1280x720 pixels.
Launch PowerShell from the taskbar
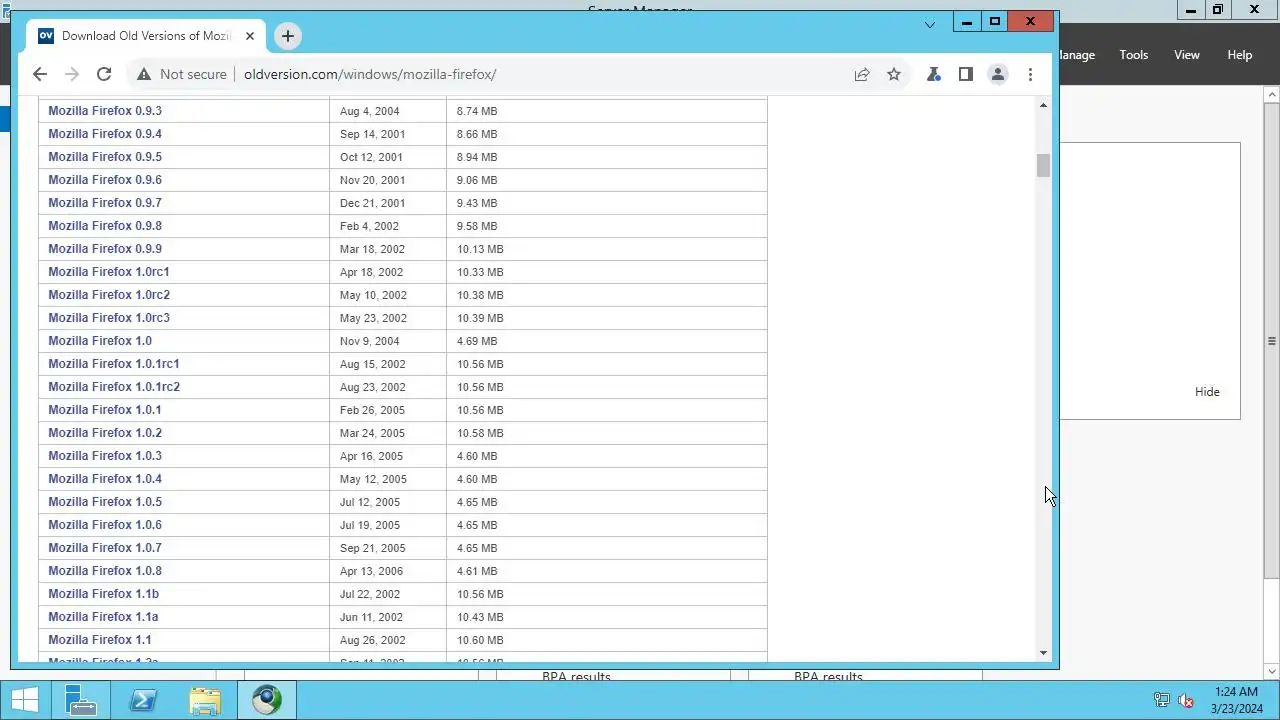[x=143, y=700]
